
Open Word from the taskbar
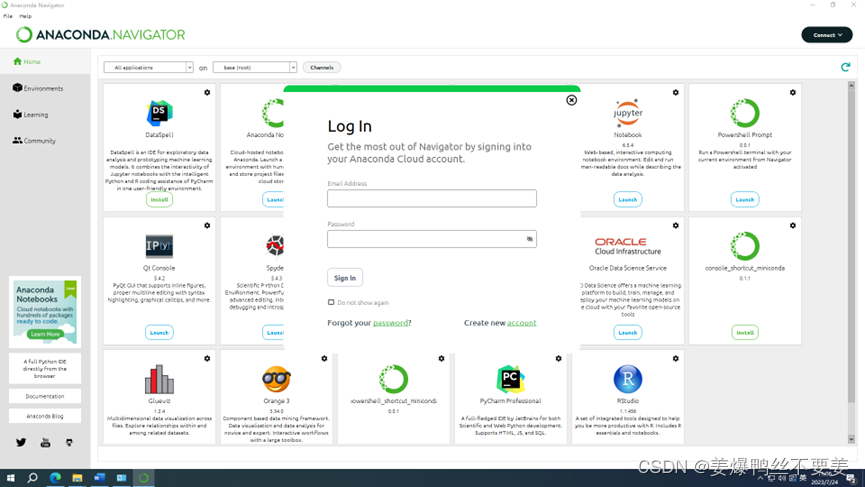(99, 478)
